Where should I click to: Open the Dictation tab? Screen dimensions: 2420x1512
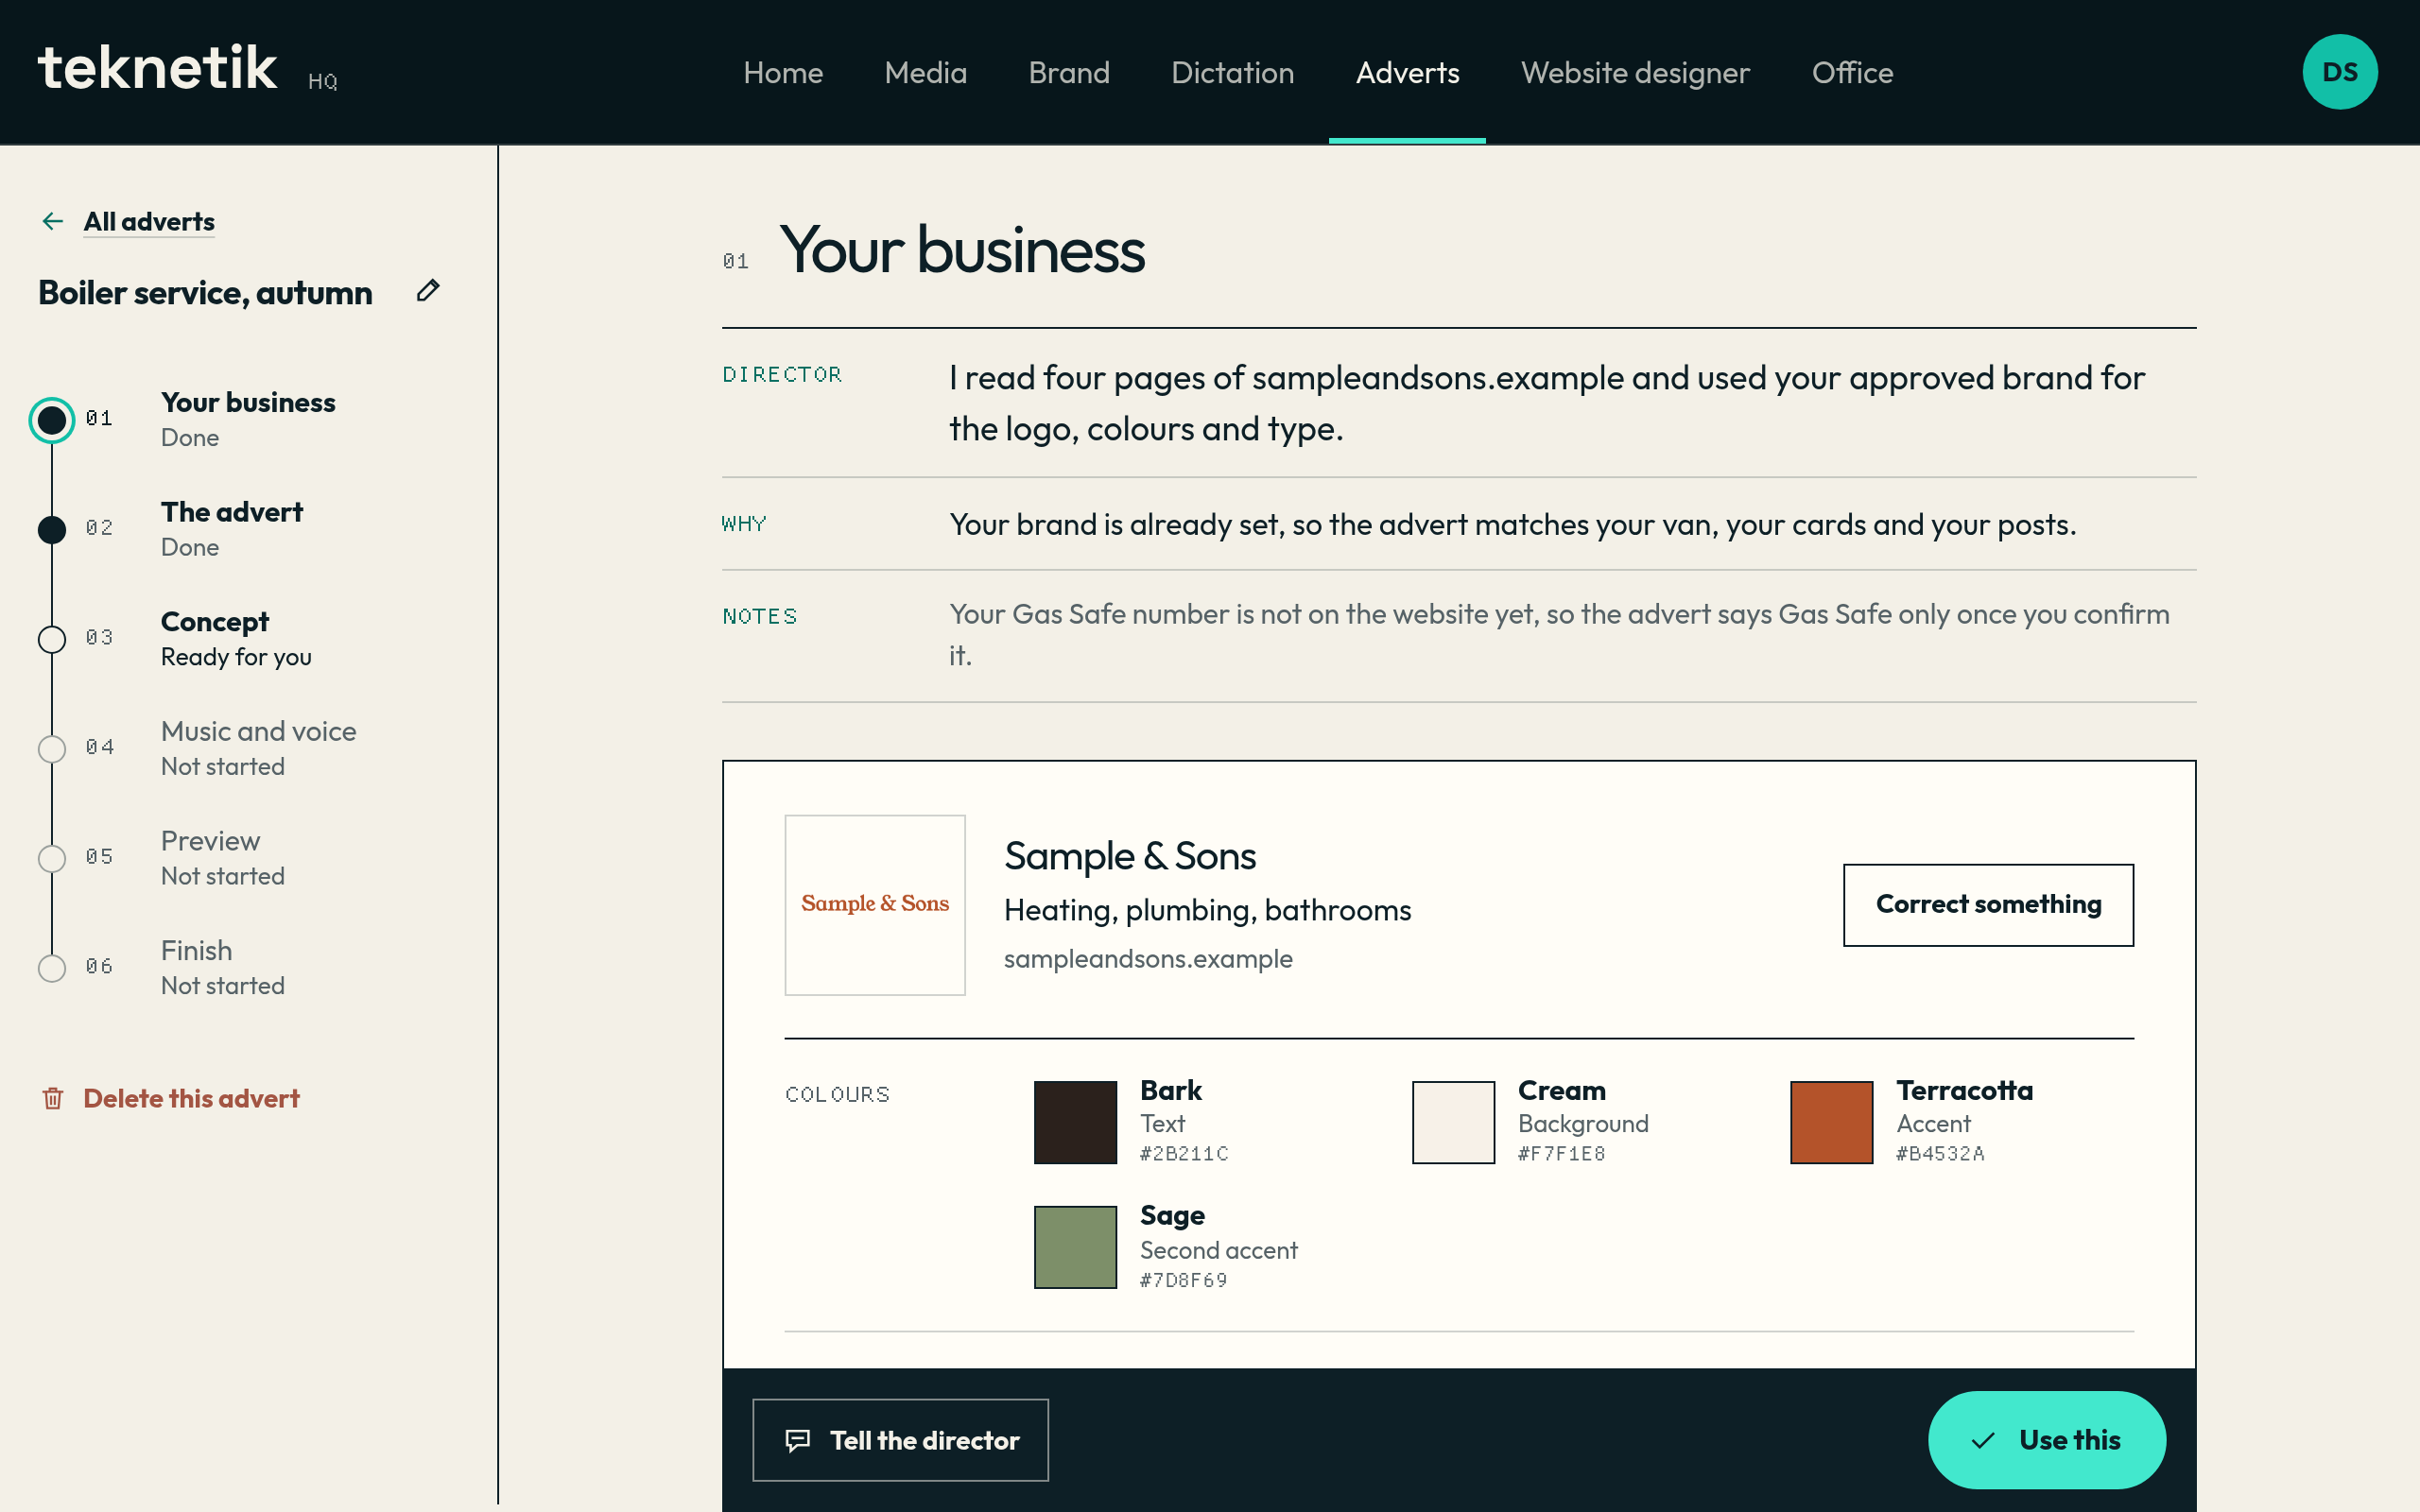pyautogui.click(x=1232, y=72)
